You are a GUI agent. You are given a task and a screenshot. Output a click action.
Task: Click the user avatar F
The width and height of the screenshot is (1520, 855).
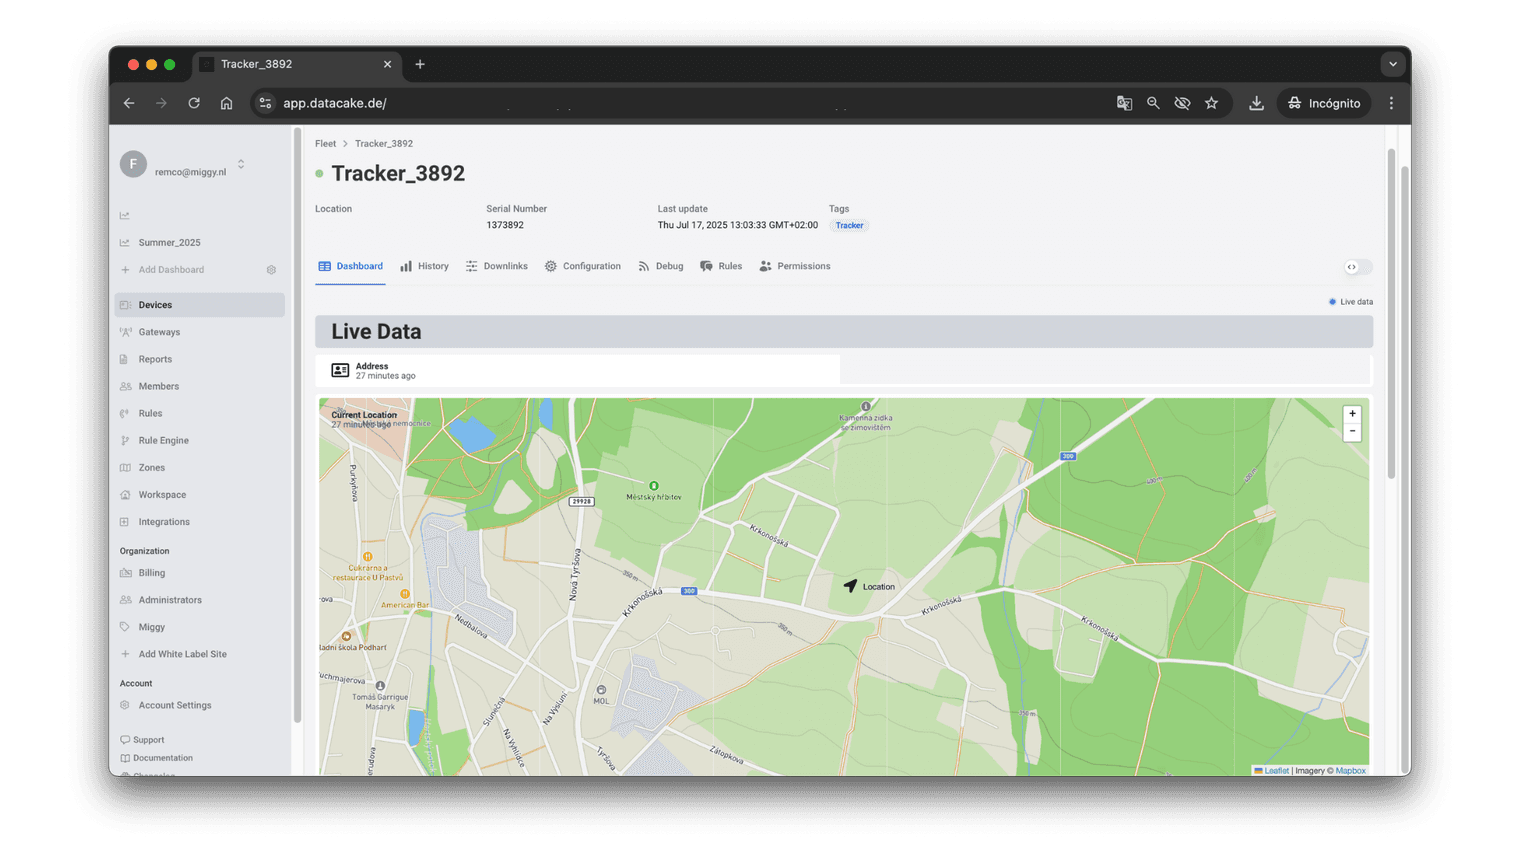click(133, 164)
